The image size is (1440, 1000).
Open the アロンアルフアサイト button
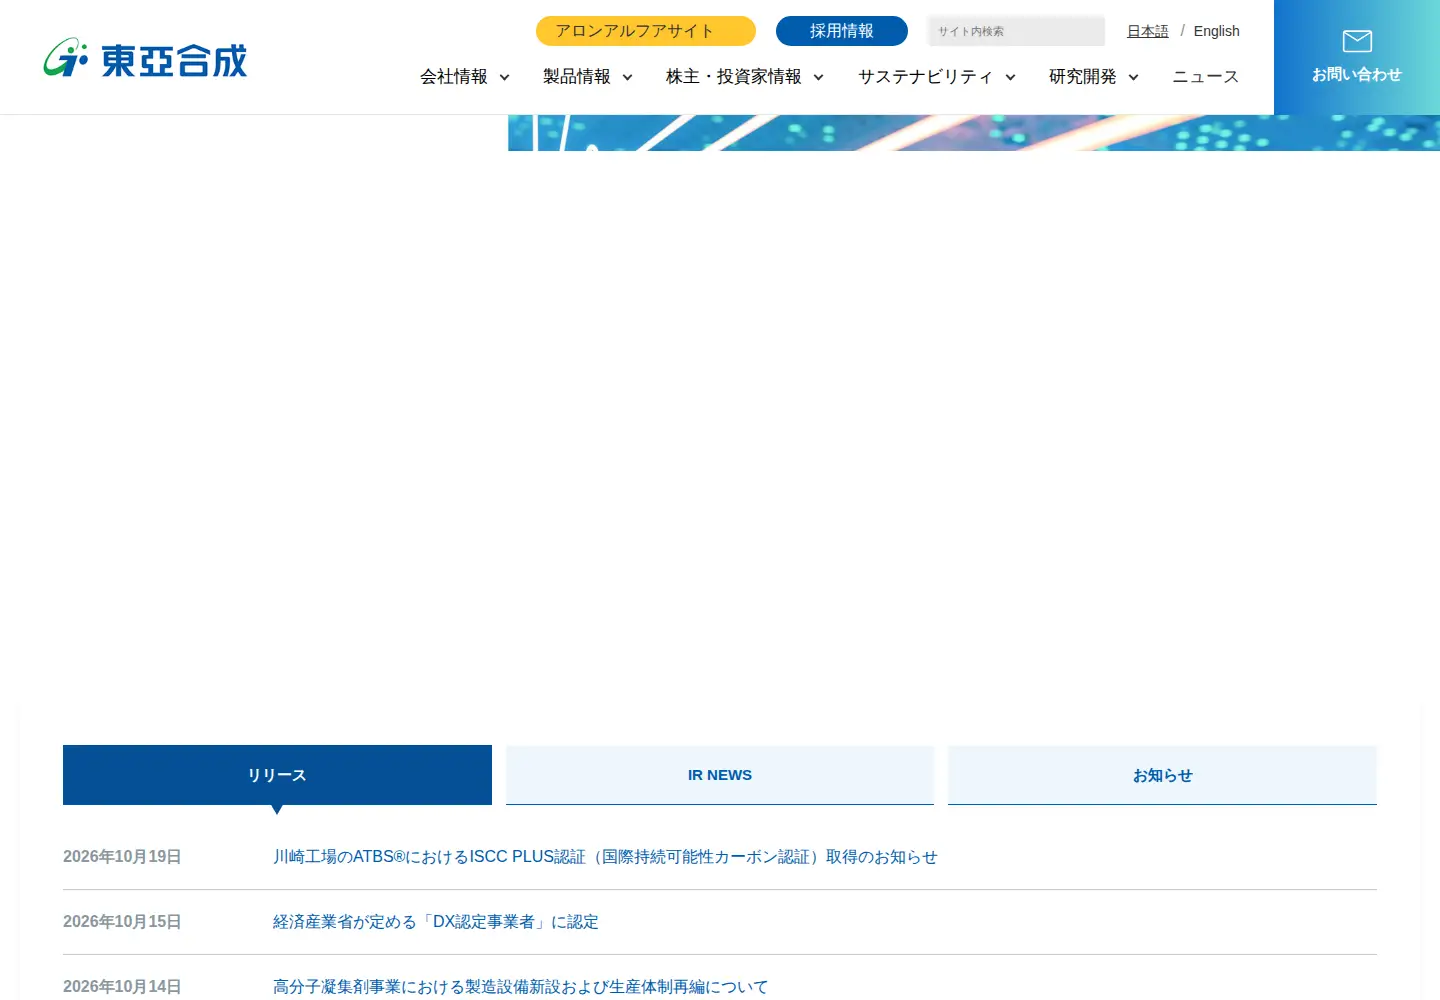pos(646,31)
